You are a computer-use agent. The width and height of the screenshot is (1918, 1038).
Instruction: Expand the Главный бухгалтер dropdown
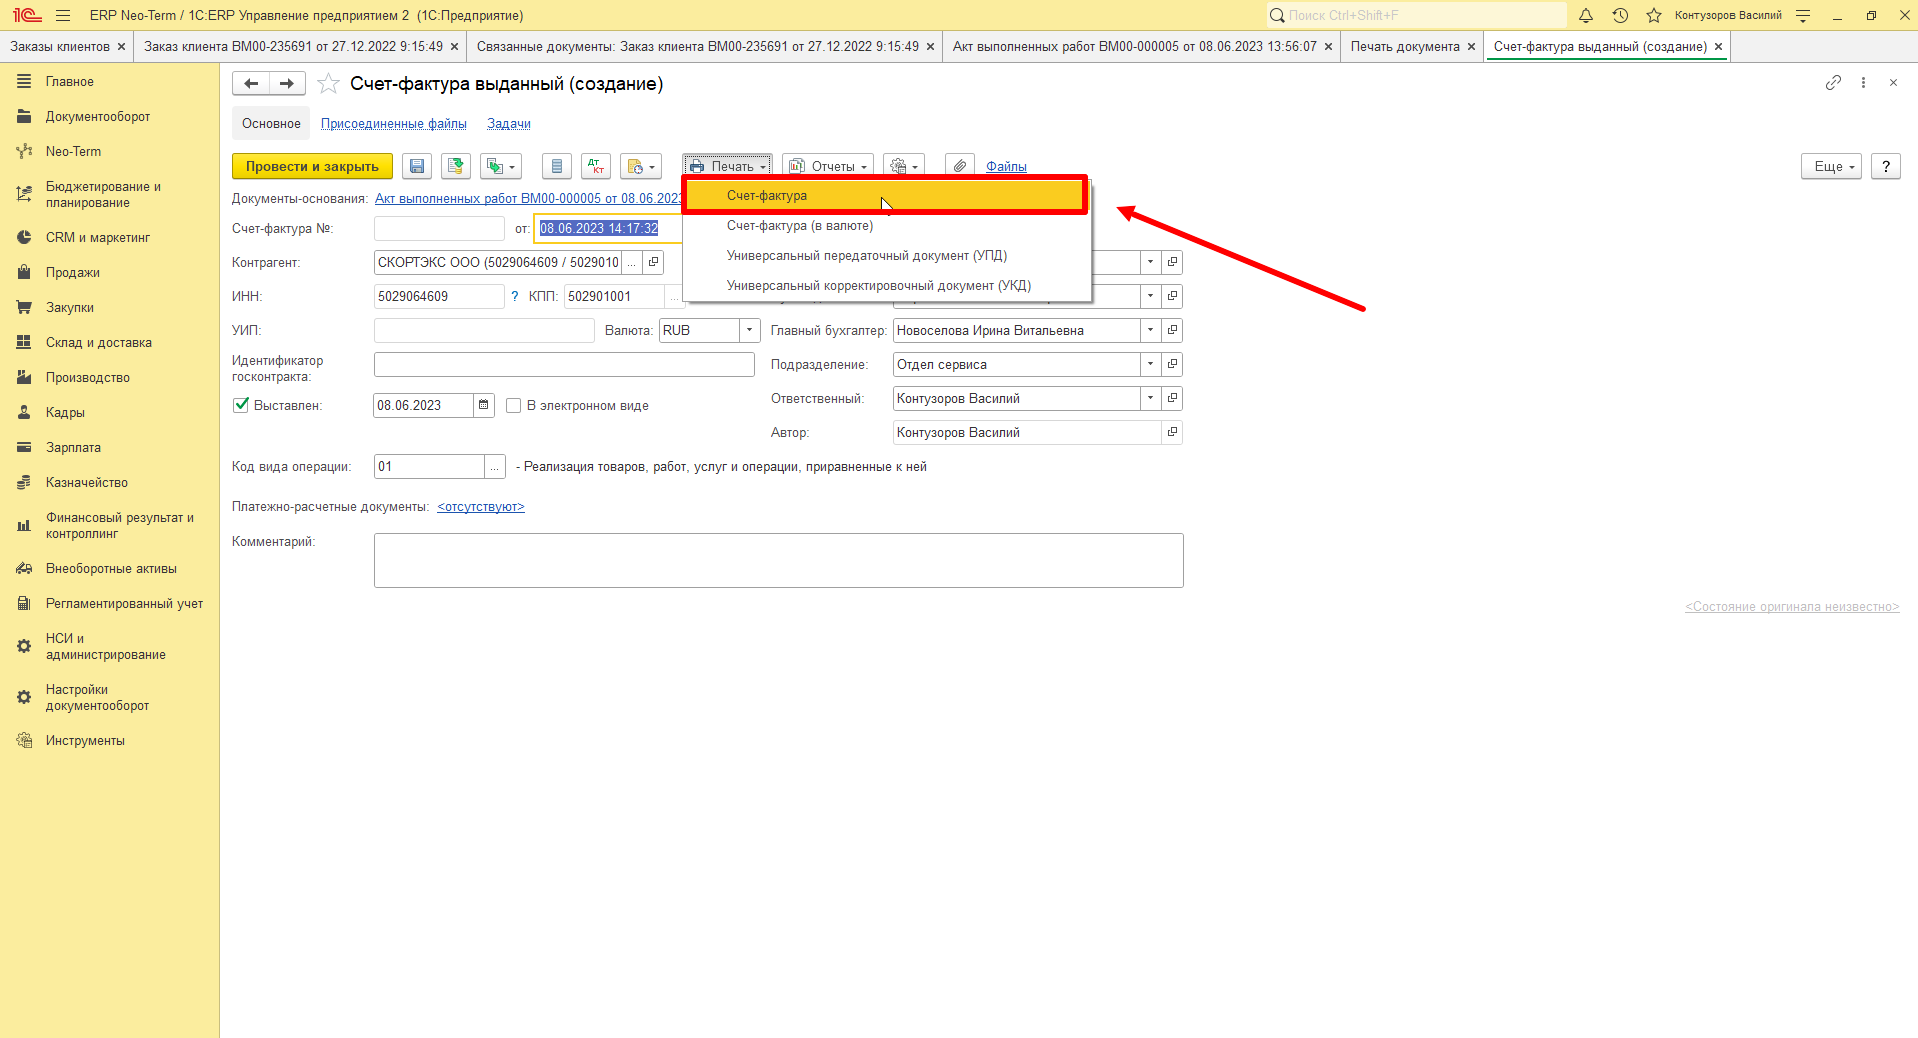[1151, 330]
